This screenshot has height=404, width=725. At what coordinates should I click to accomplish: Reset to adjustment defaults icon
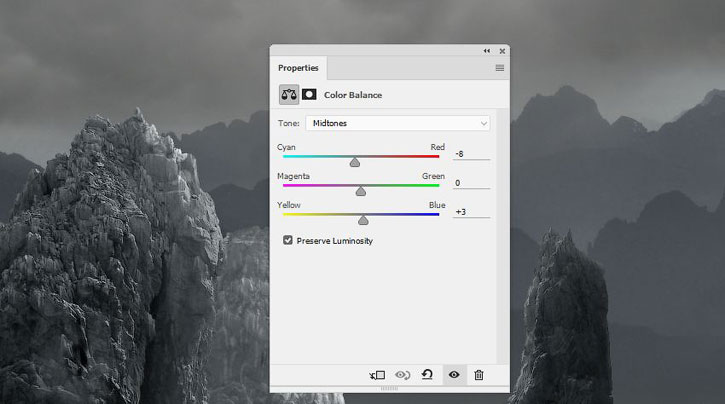pos(428,374)
